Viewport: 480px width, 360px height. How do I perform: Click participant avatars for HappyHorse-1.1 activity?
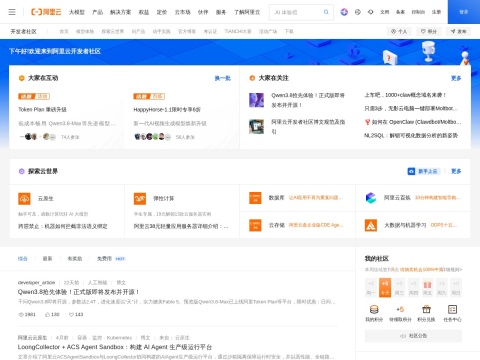click(152, 137)
